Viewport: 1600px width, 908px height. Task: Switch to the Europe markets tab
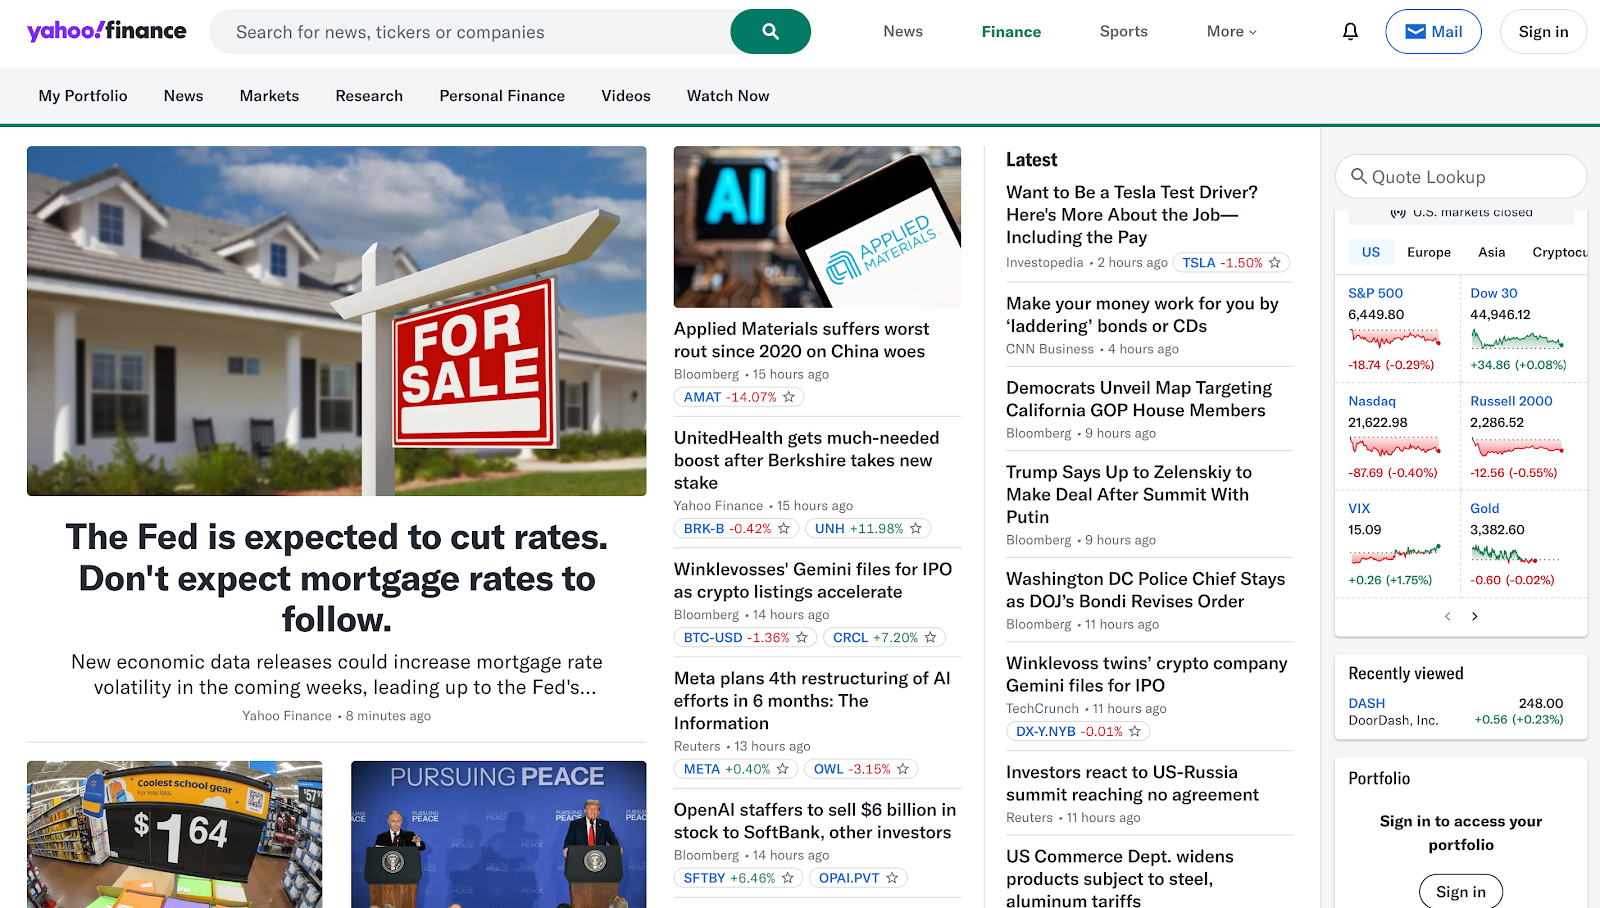pyautogui.click(x=1429, y=252)
